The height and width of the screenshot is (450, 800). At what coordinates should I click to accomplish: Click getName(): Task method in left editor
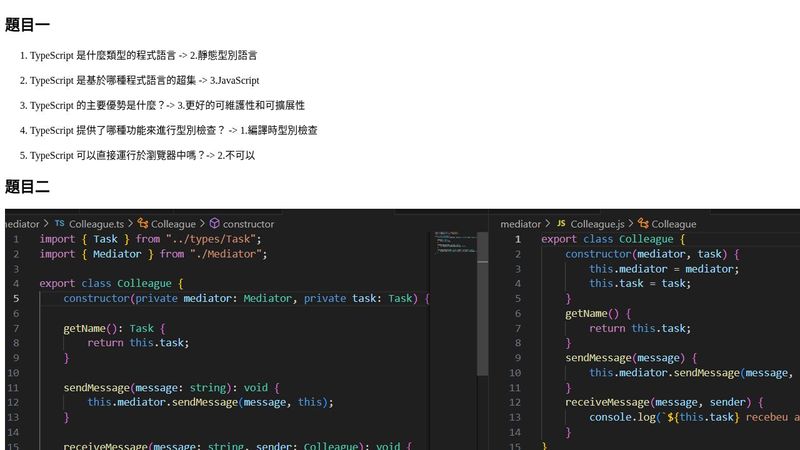106,328
